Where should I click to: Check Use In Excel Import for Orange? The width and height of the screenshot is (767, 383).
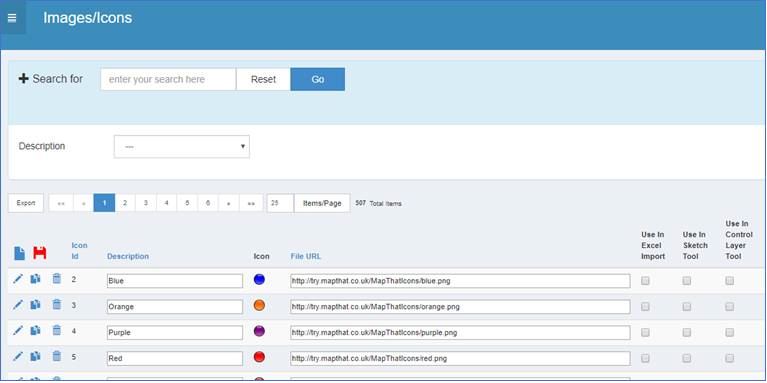(x=645, y=307)
